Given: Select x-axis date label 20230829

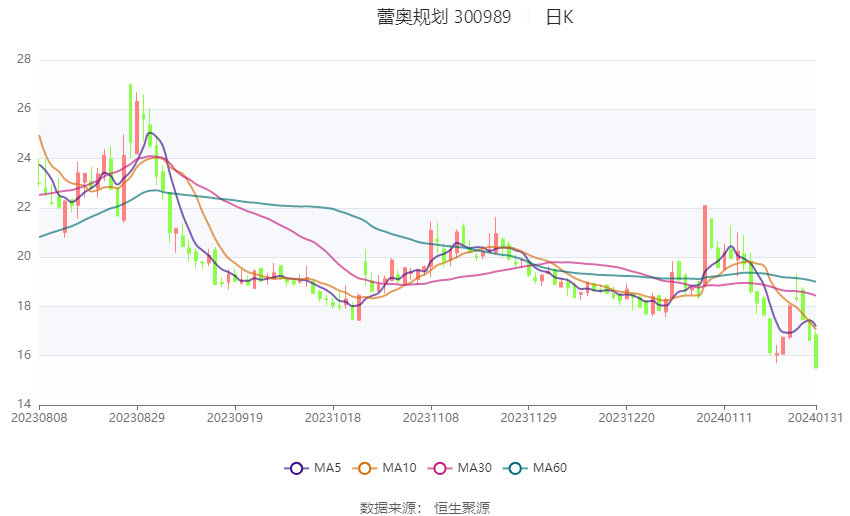Looking at the screenshot, I should click(x=137, y=418).
